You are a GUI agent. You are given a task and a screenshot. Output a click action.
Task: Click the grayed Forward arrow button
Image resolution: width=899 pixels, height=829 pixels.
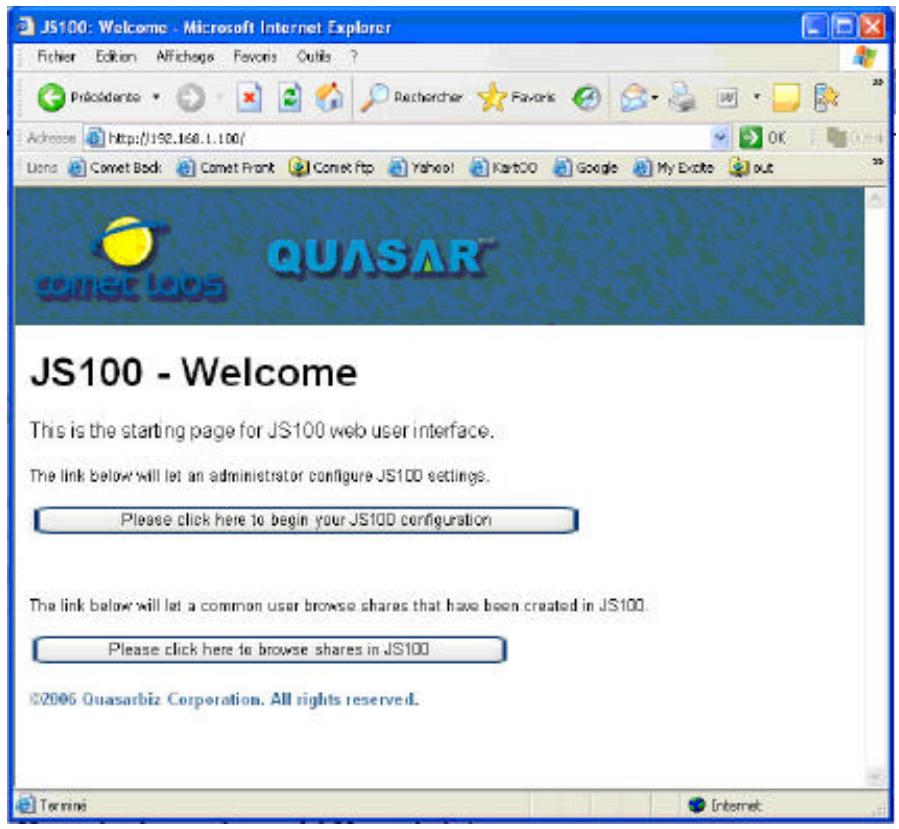pyautogui.click(x=190, y=98)
